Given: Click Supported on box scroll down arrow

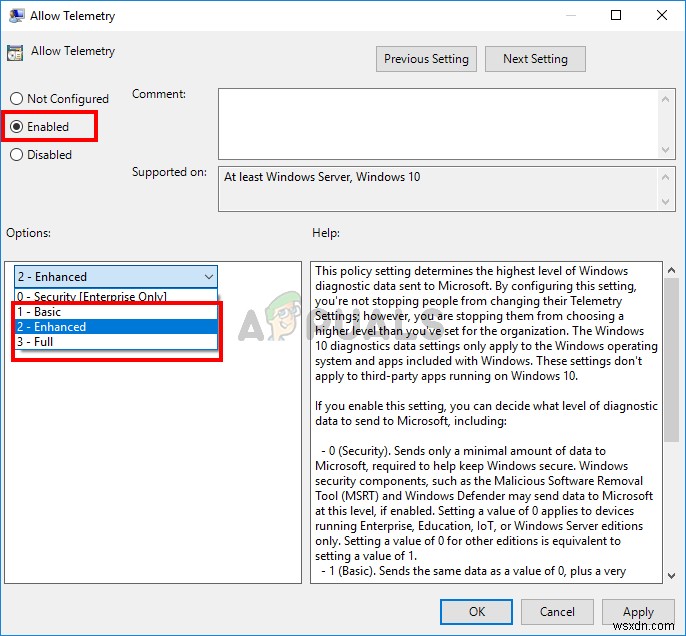Looking at the screenshot, I should (x=665, y=202).
